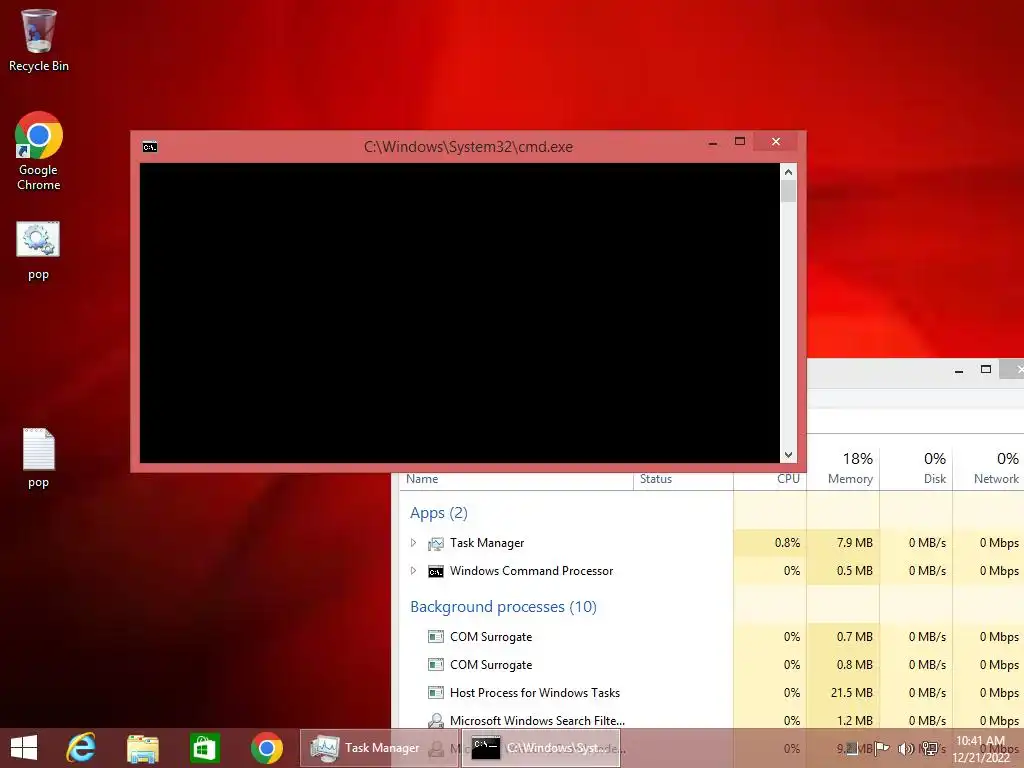Open the volume speaker tray icon
Image resolution: width=1024 pixels, height=768 pixels.
pos(906,748)
